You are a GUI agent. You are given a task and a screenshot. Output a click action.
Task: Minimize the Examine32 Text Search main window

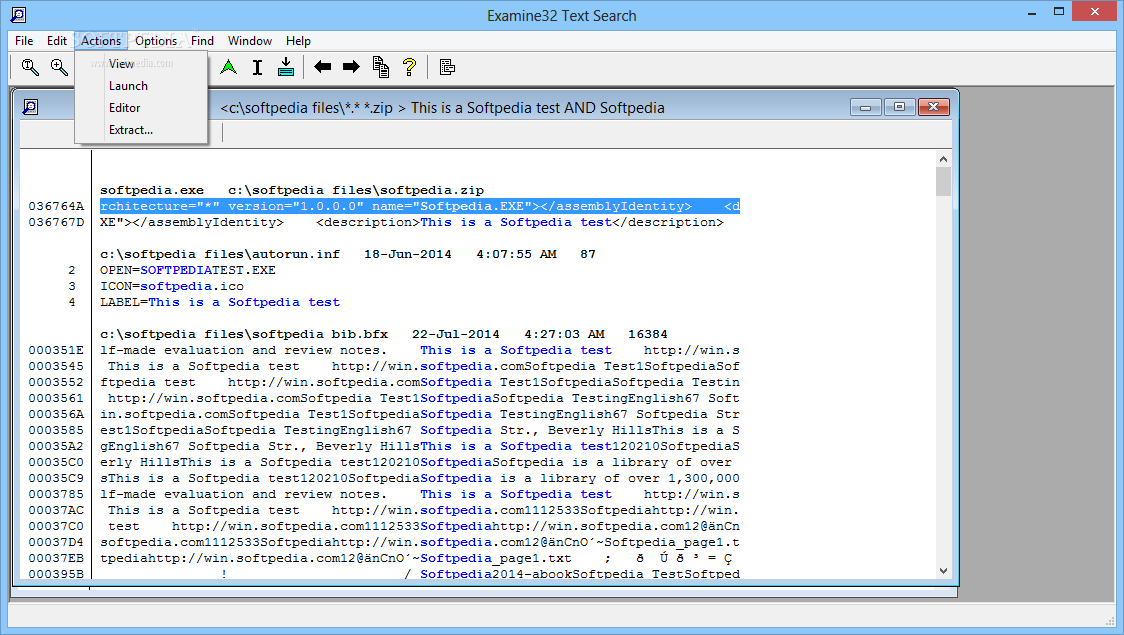[1032, 12]
